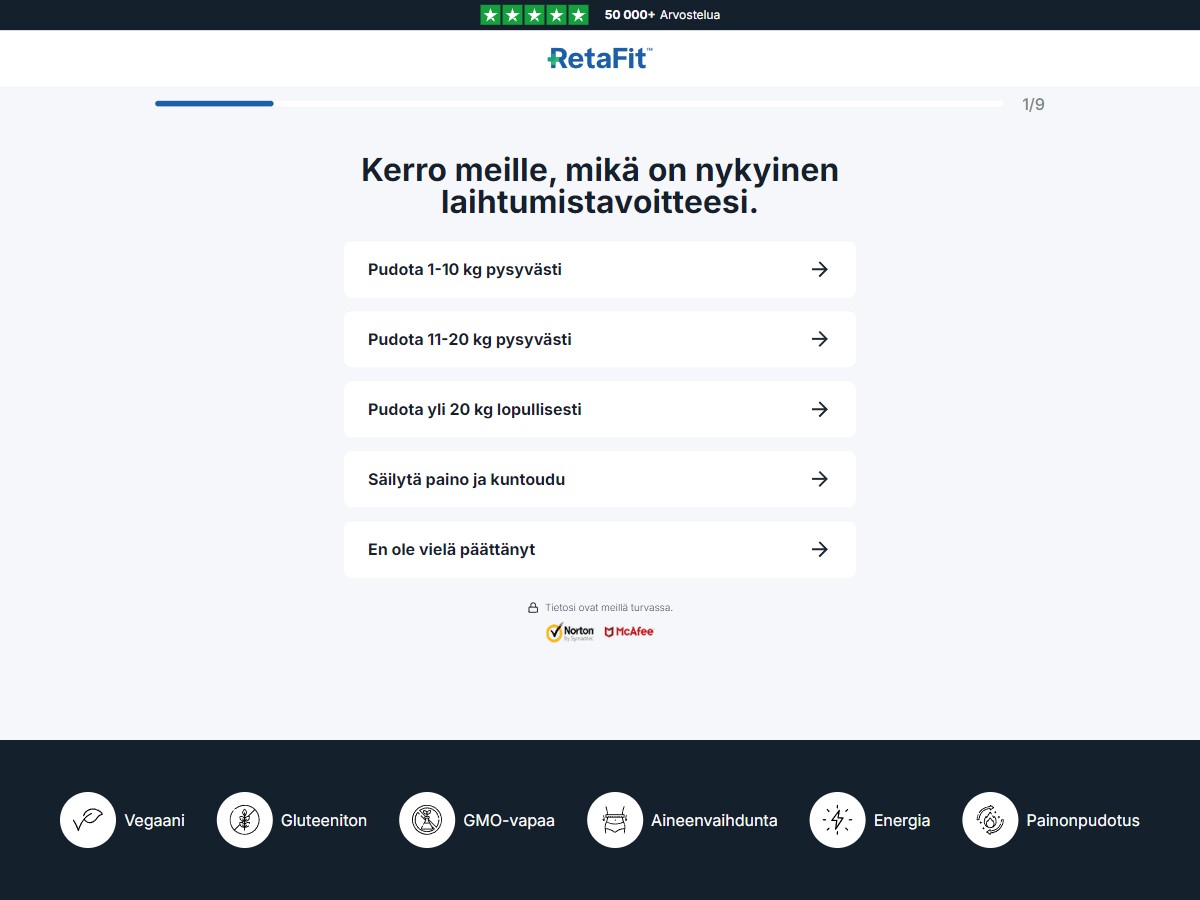This screenshot has width=1200, height=900.
Task: Click the green Trustpilot stars rating
Action: click(534, 15)
